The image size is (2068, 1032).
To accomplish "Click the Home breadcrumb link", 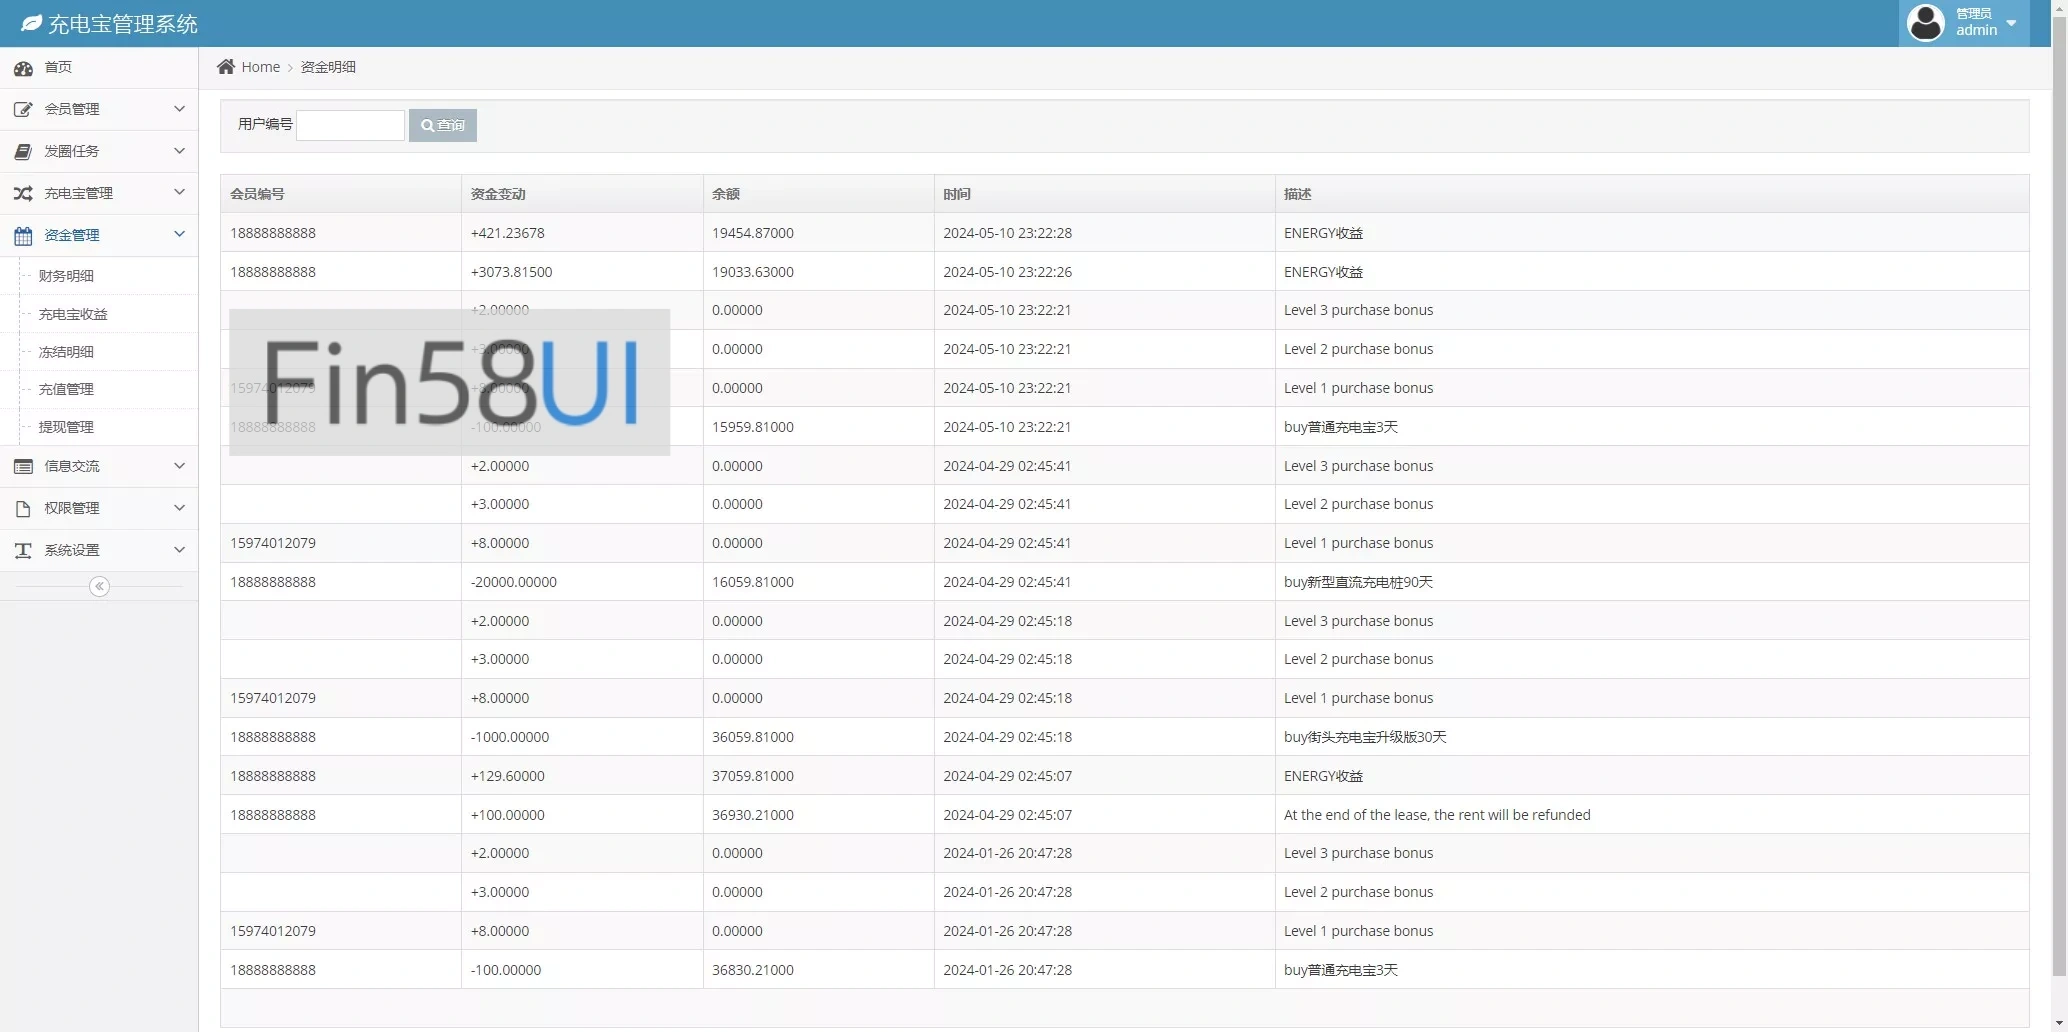I will (x=260, y=67).
